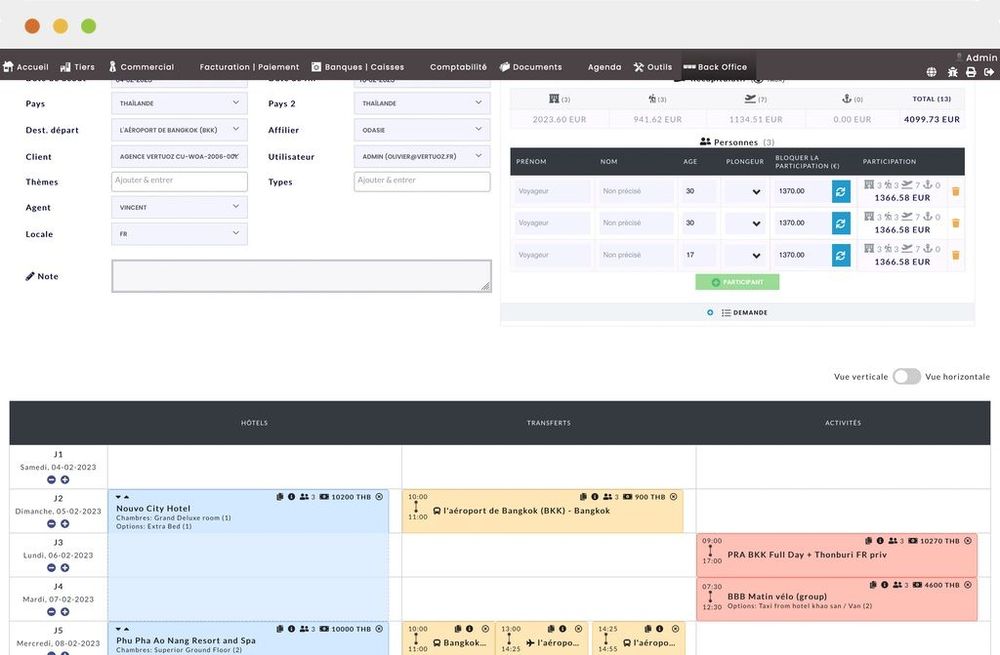Viewport: 1000px width, 655px height.
Task: Open the Comptabilité menu
Action: coord(458,67)
